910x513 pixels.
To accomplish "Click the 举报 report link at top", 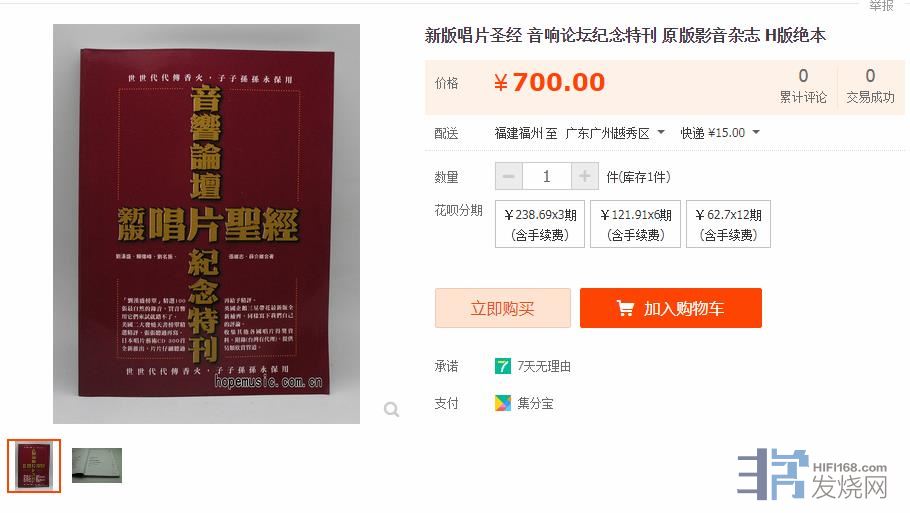I will tap(881, 6).
